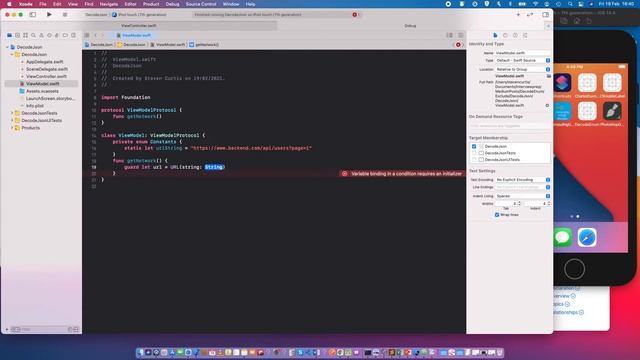The image size is (640, 360).
Task: Show the Quick Help inspector
Action: tap(515, 36)
